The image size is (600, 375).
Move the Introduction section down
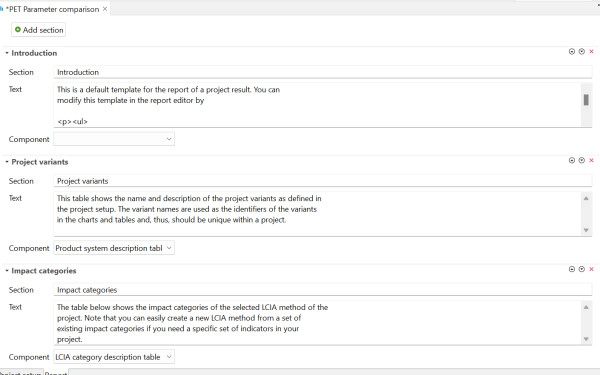click(582, 52)
